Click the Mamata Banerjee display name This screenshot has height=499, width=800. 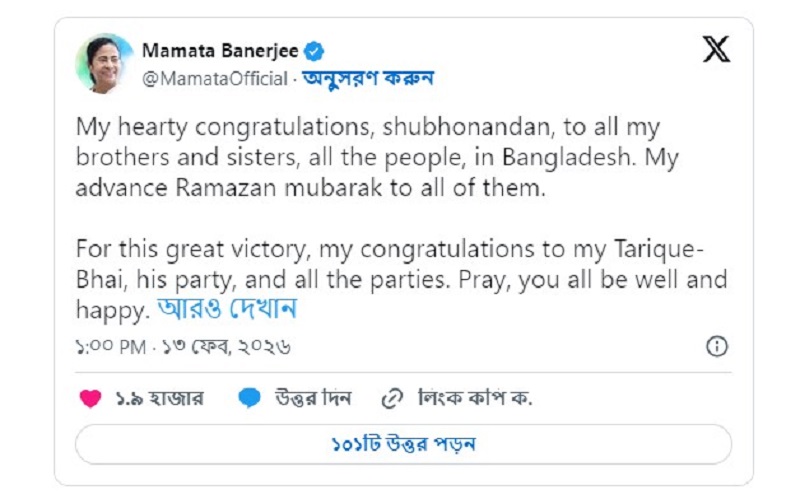[x=221, y=51]
